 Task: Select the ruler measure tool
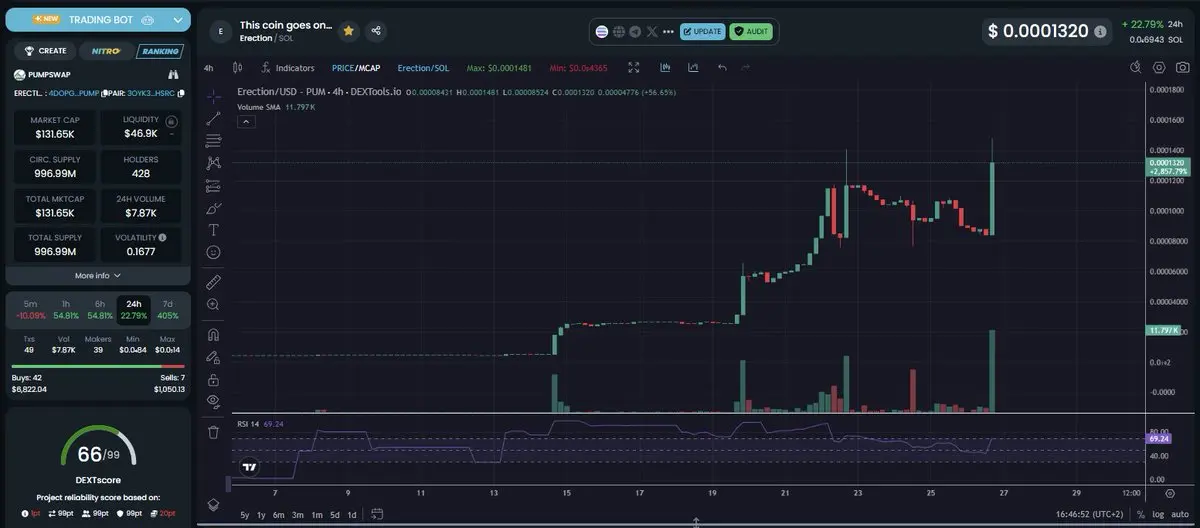point(213,282)
